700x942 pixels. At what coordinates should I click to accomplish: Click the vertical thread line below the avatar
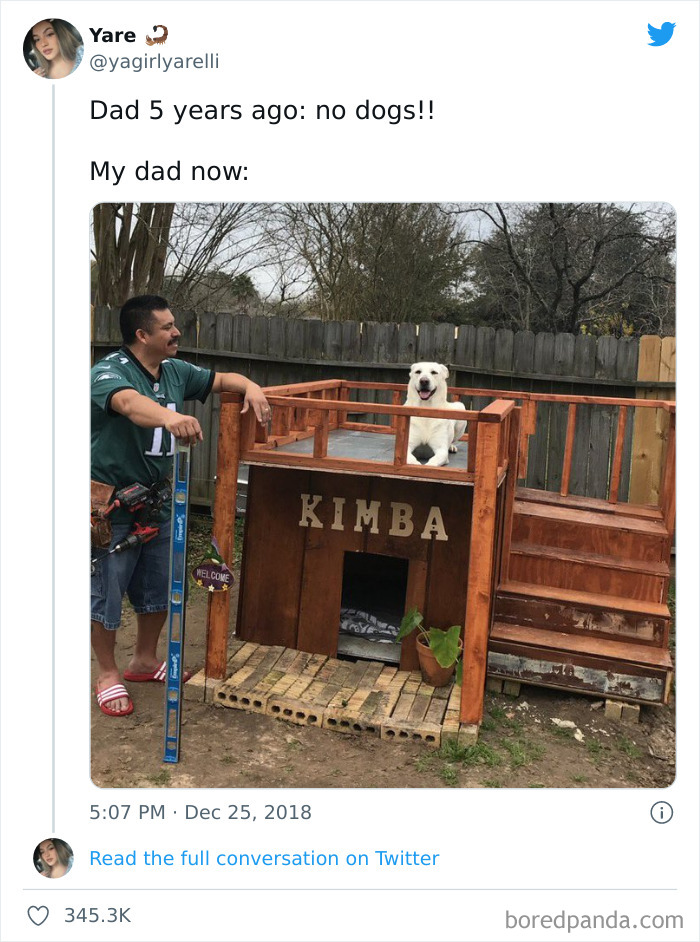[x=53, y=450]
